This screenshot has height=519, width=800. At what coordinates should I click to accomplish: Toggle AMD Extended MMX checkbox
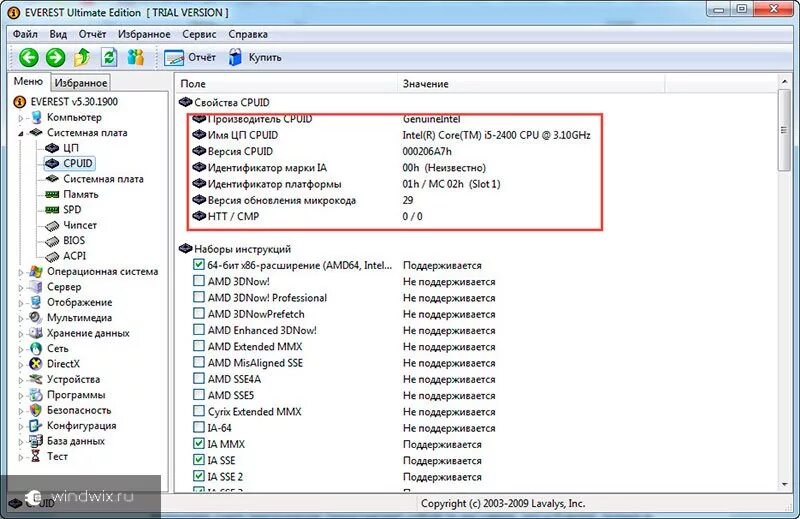(x=199, y=347)
